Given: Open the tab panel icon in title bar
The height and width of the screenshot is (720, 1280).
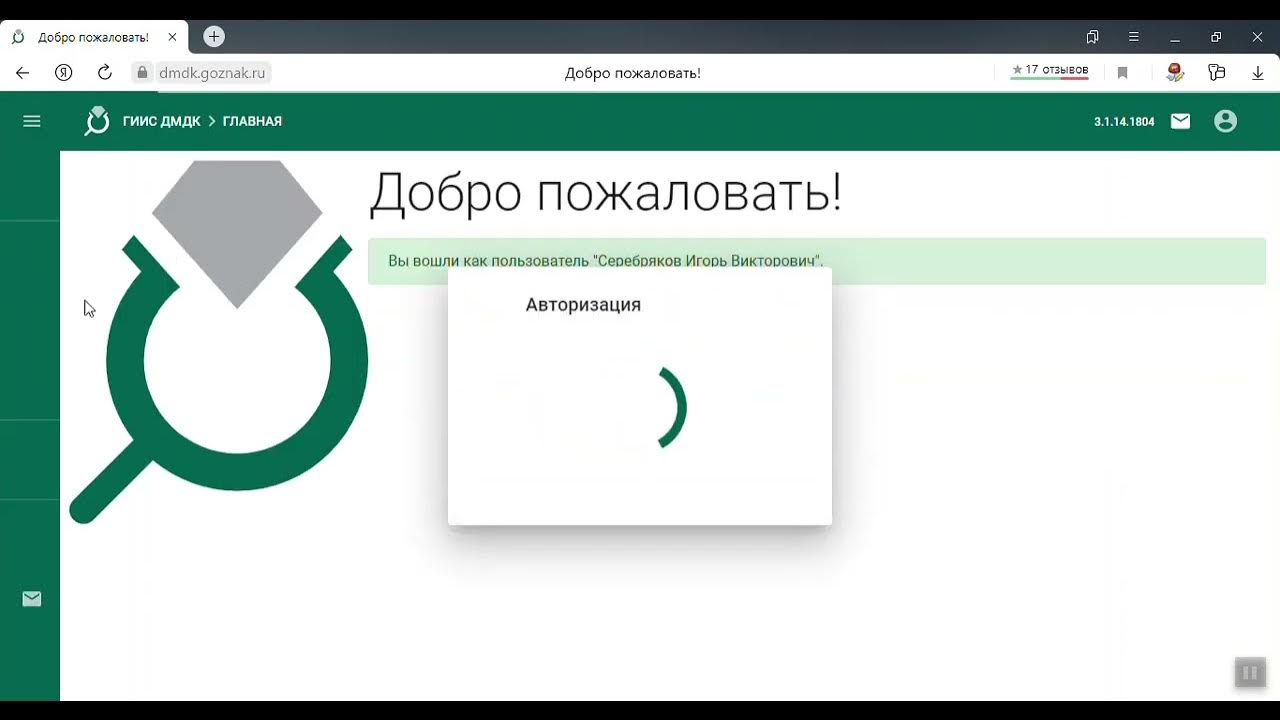Looking at the screenshot, I should (1092, 37).
